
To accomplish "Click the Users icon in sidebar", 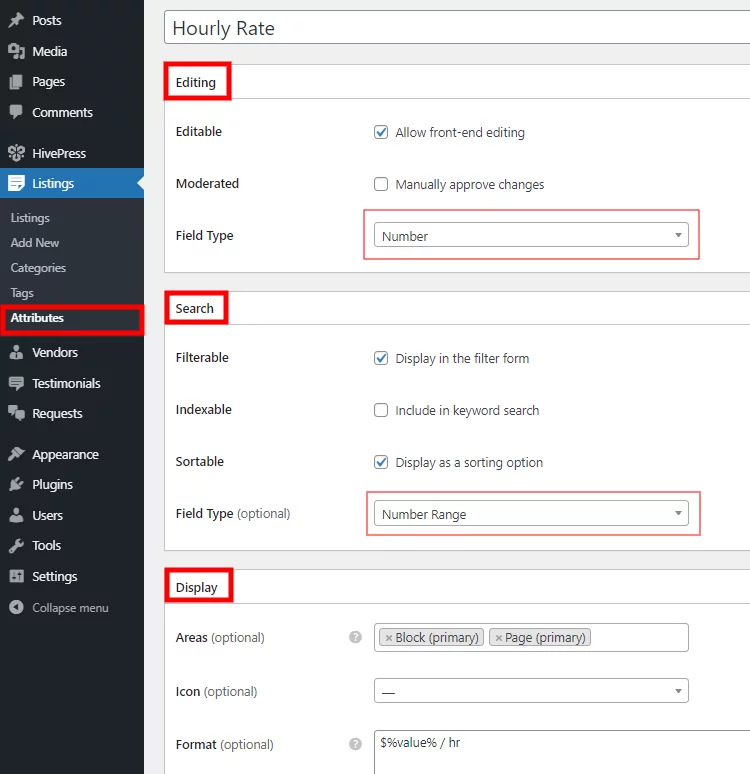I will [x=16, y=515].
